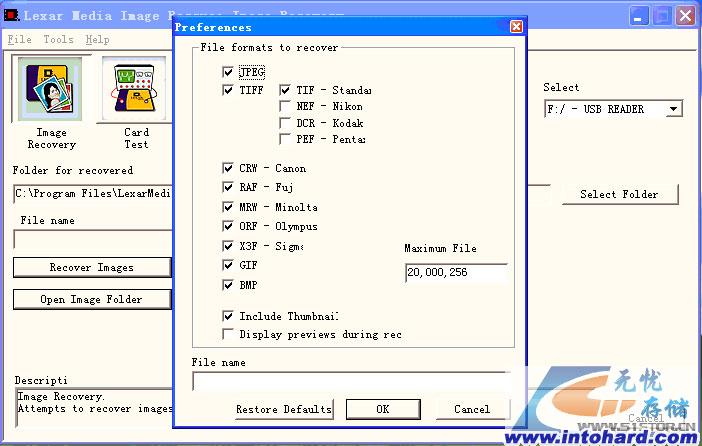This screenshot has width=702, height=446.
Task: Toggle the TIFF format checkbox
Action: coord(228,90)
